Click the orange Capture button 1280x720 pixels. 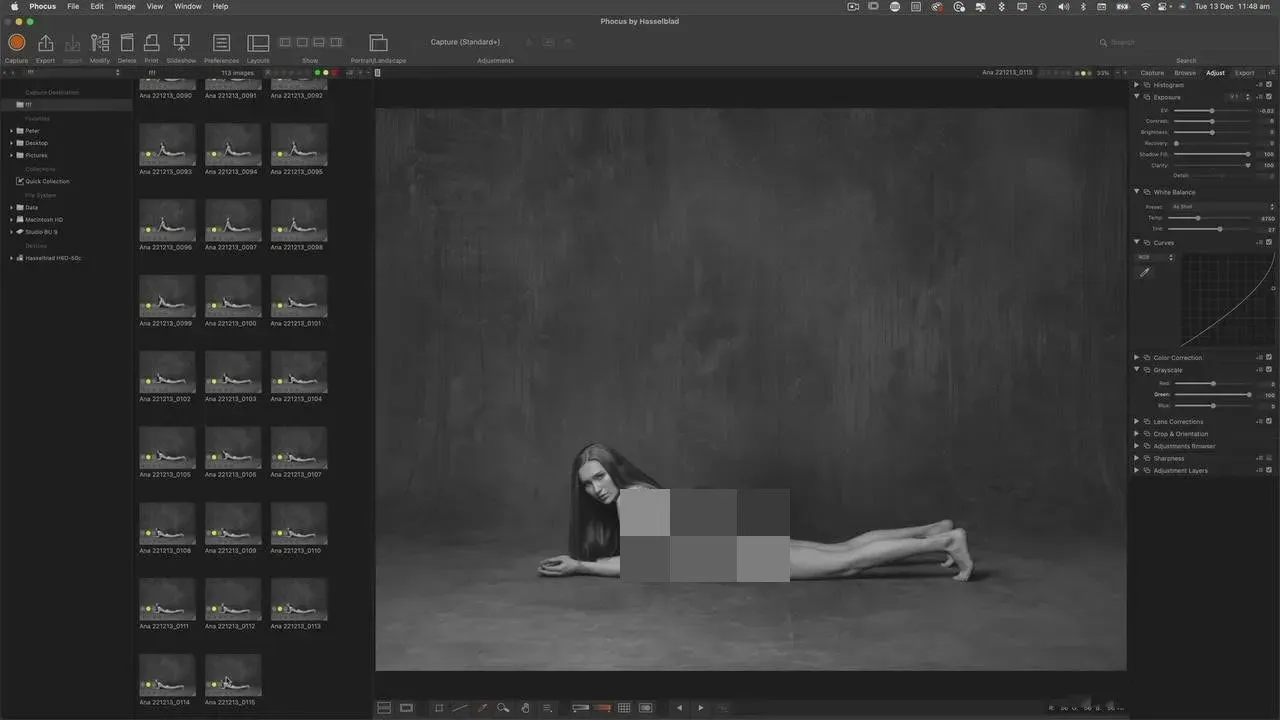pyautogui.click(x=16, y=43)
